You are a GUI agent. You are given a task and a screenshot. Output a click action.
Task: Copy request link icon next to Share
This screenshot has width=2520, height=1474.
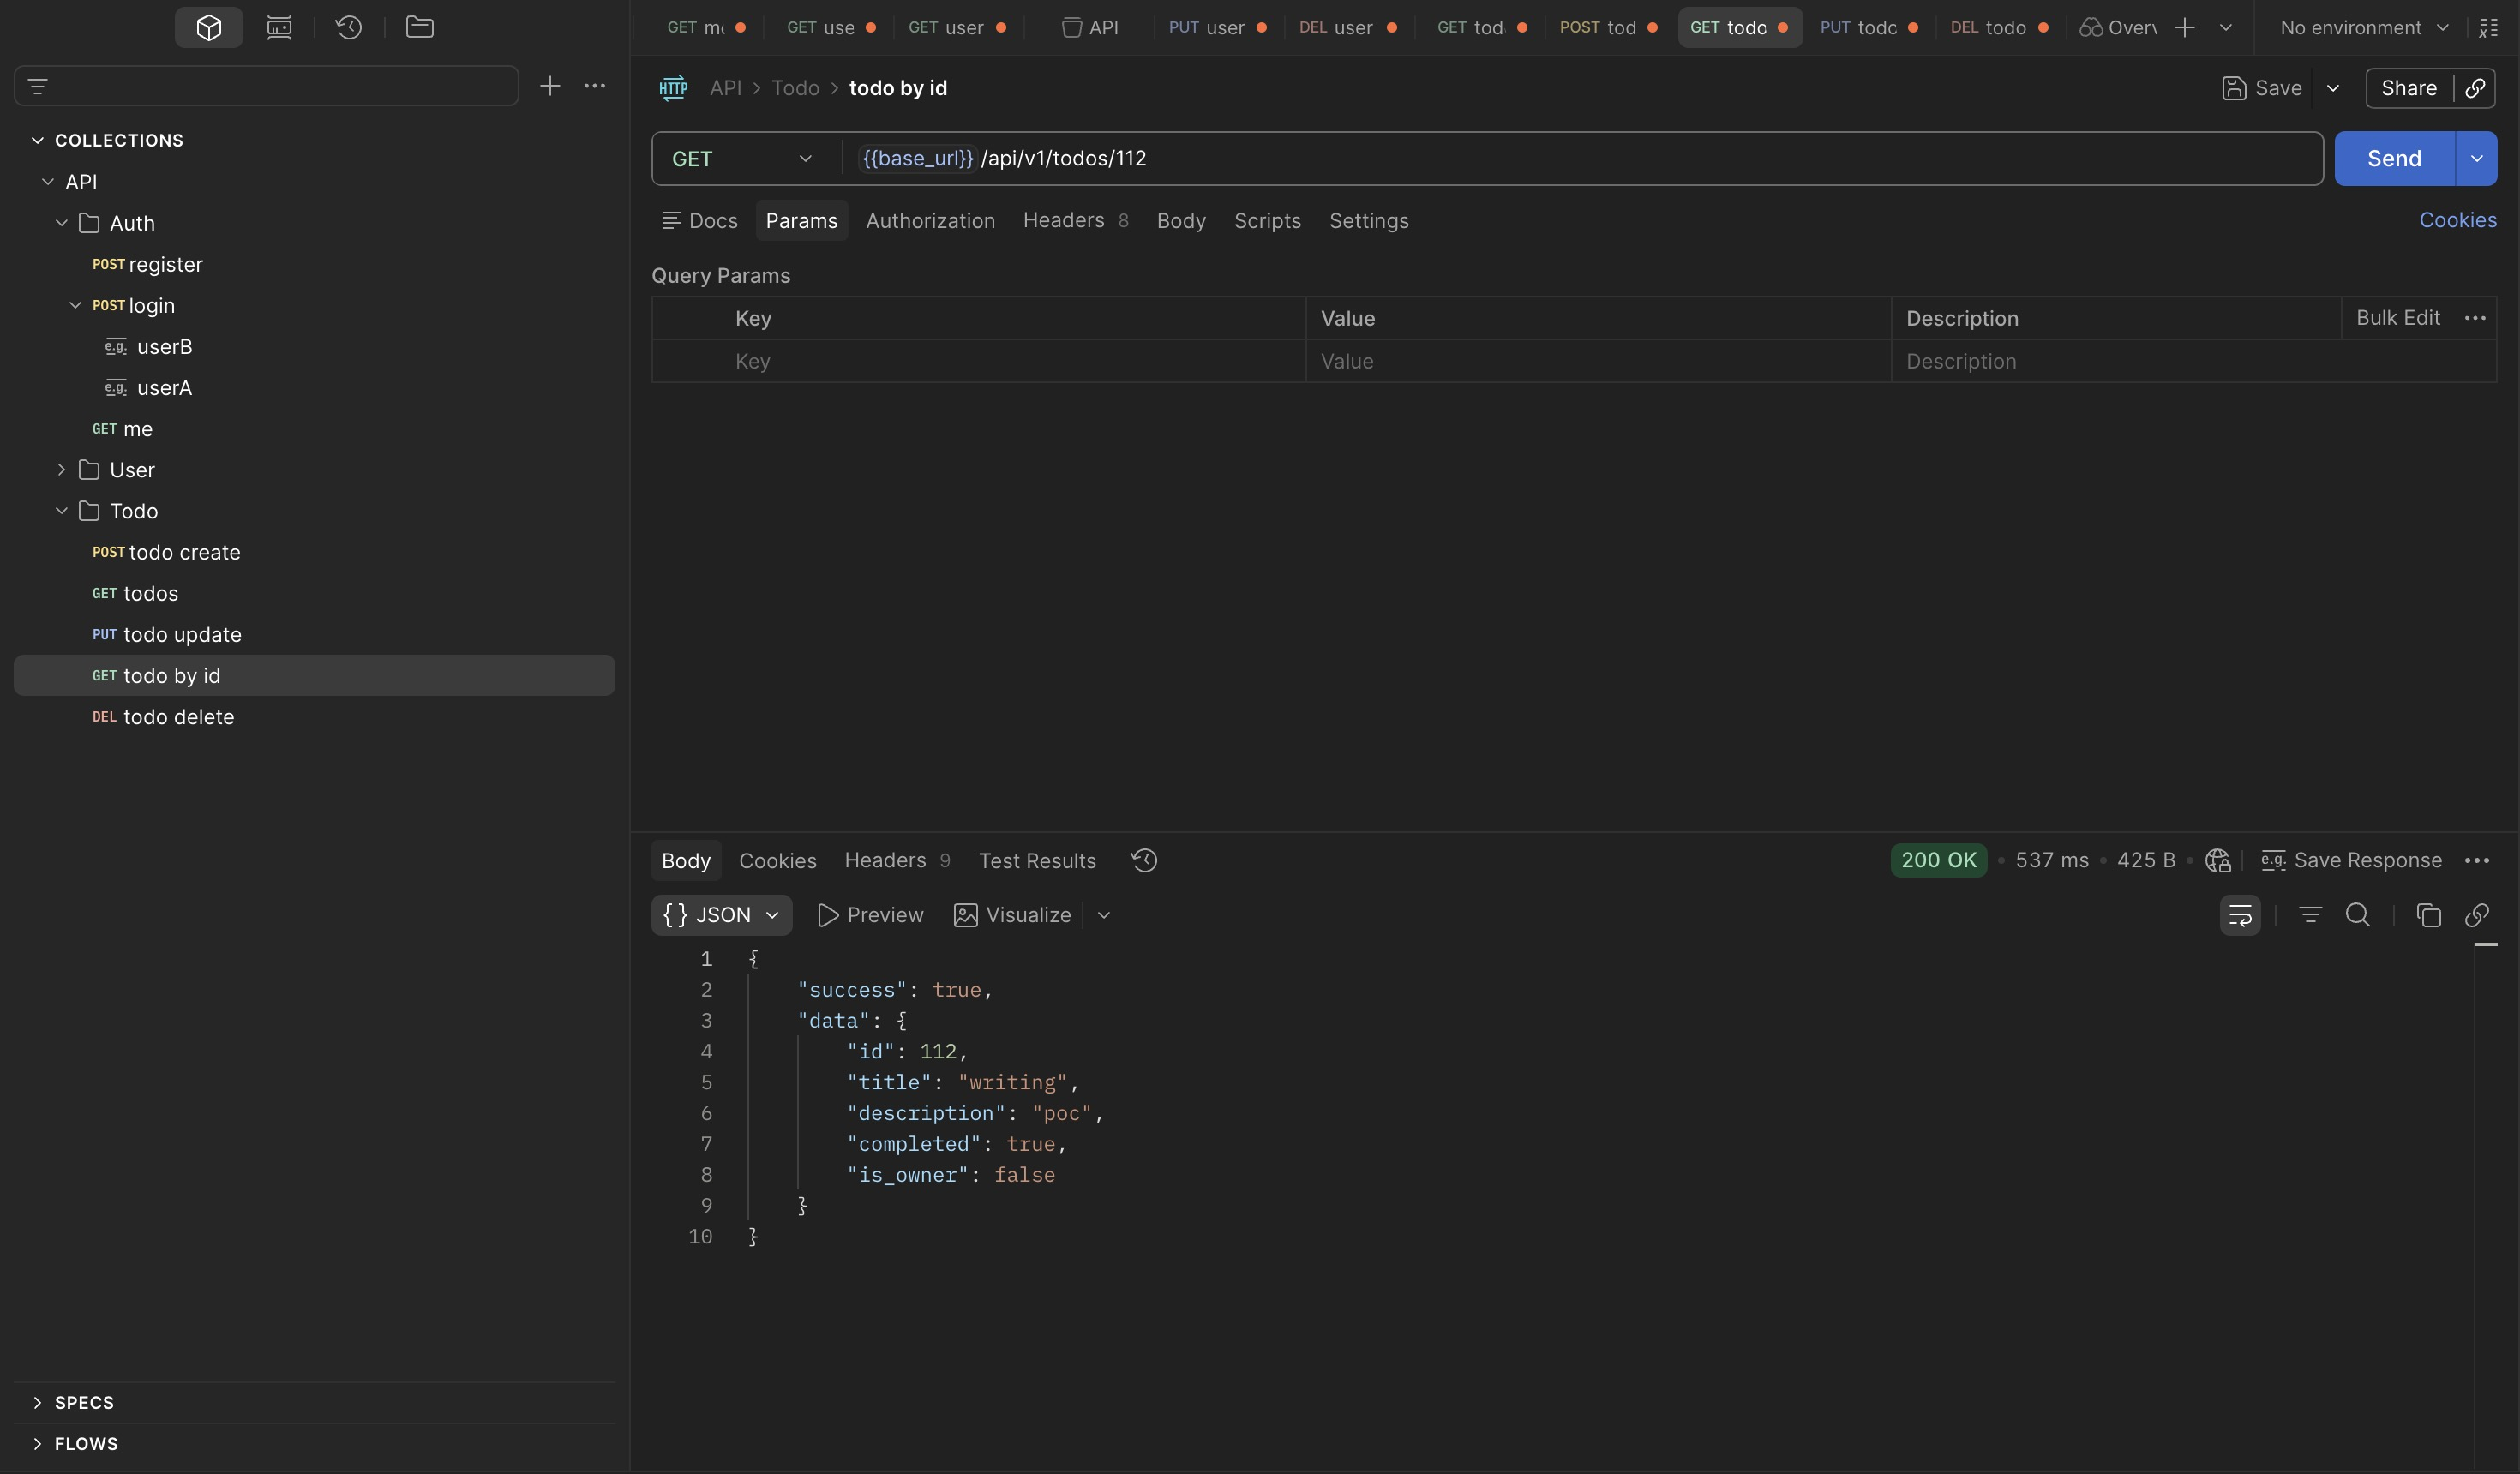click(x=2476, y=88)
